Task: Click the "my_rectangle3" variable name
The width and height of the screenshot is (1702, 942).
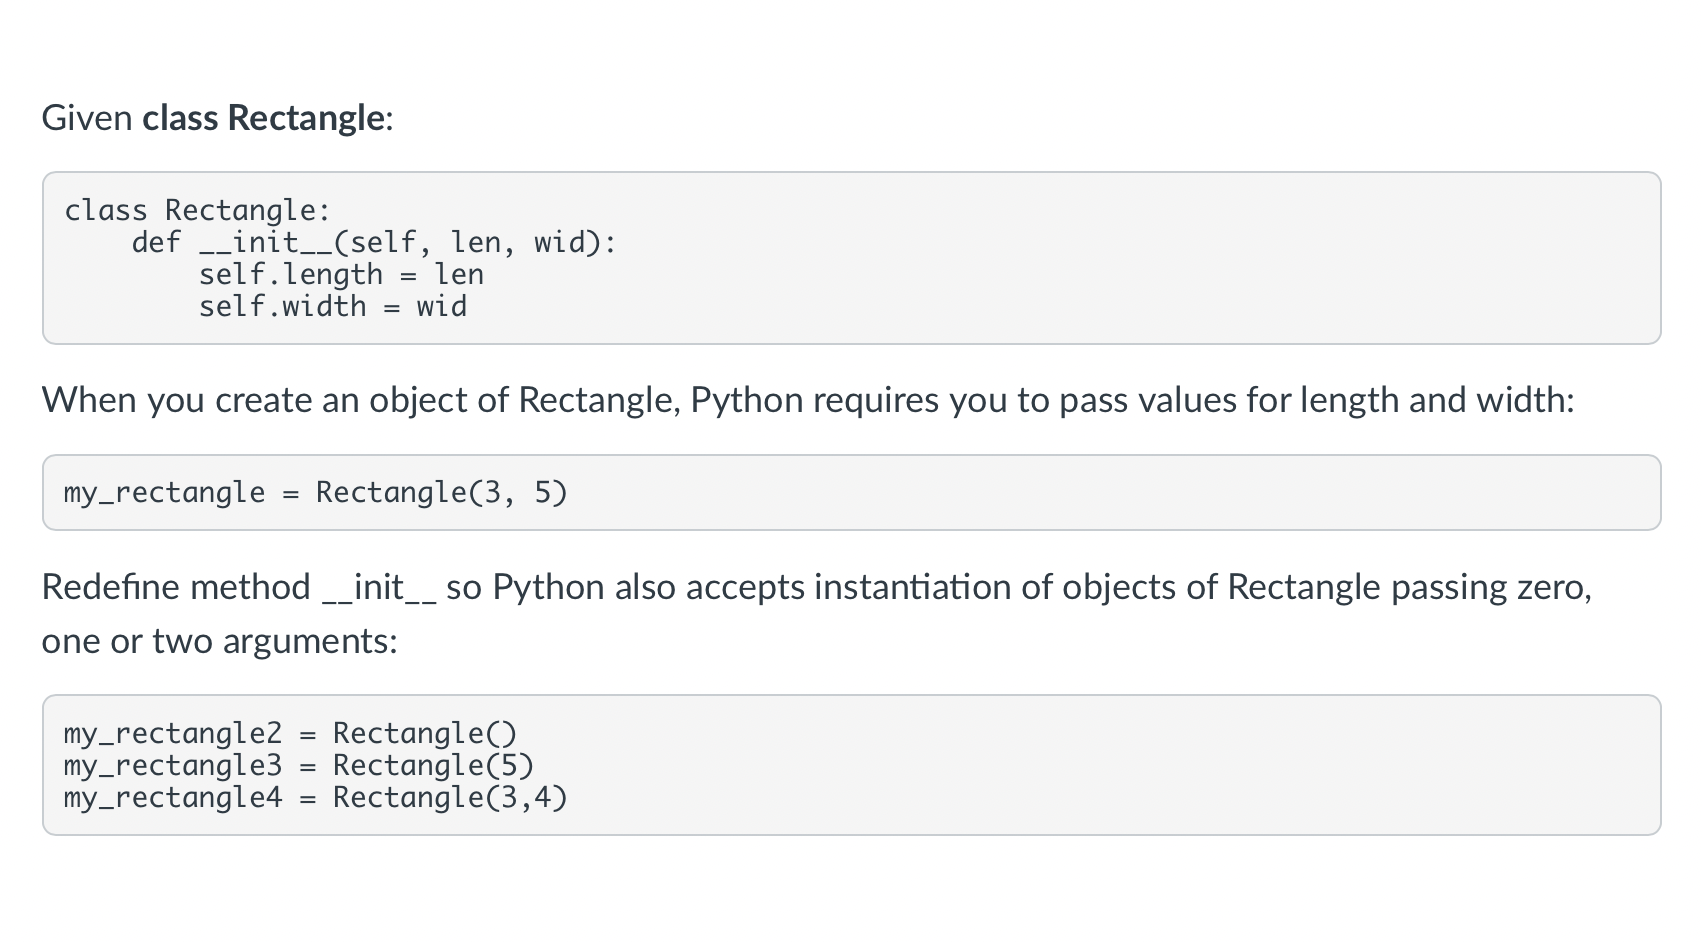Action: [x=173, y=765]
